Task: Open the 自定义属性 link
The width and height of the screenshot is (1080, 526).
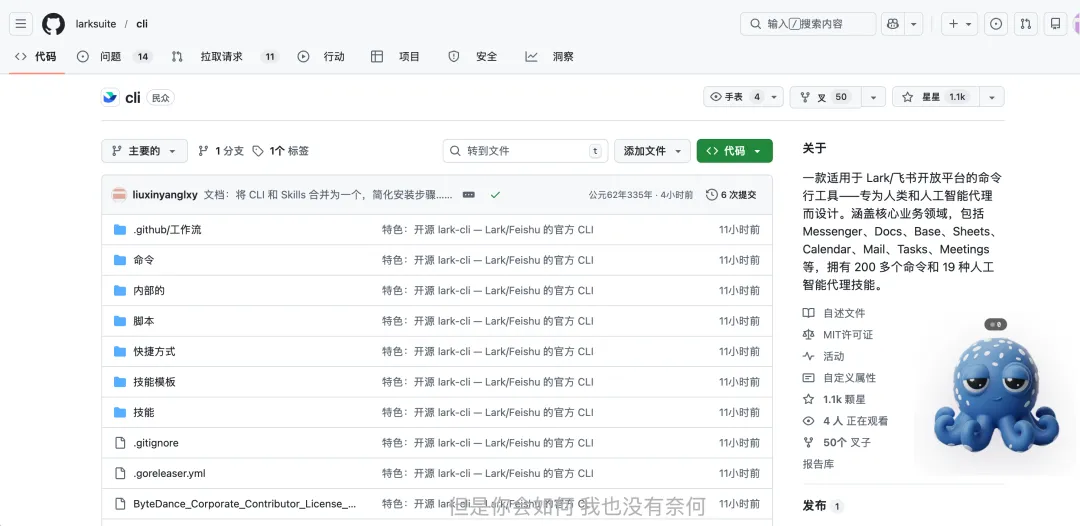Action: [x=839, y=378]
